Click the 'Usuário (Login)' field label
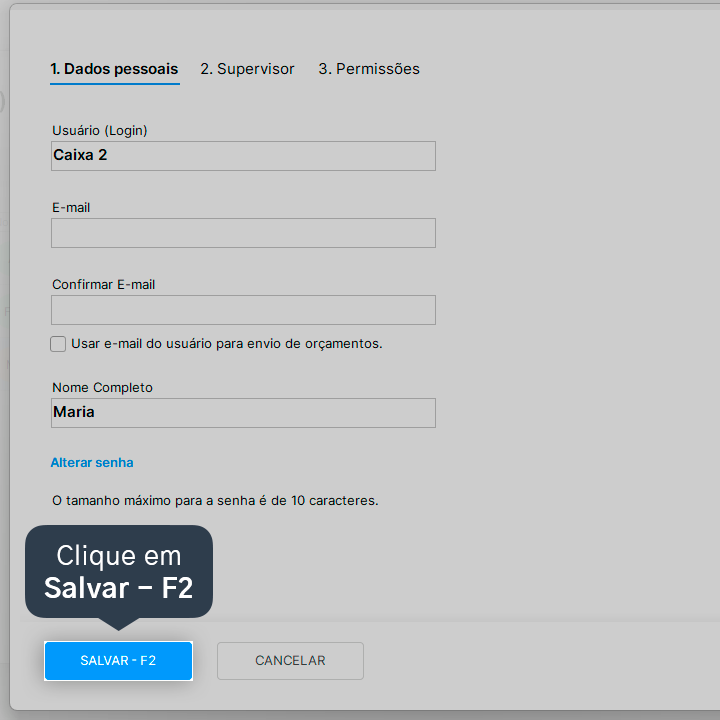The height and width of the screenshot is (720, 720). coord(100,130)
